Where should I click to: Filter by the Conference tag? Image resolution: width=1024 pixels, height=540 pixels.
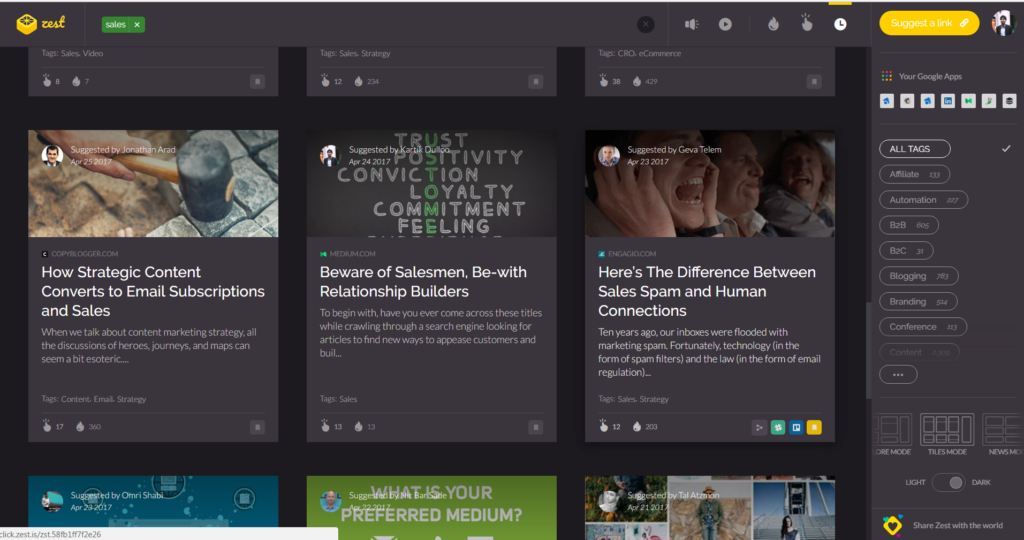(923, 326)
